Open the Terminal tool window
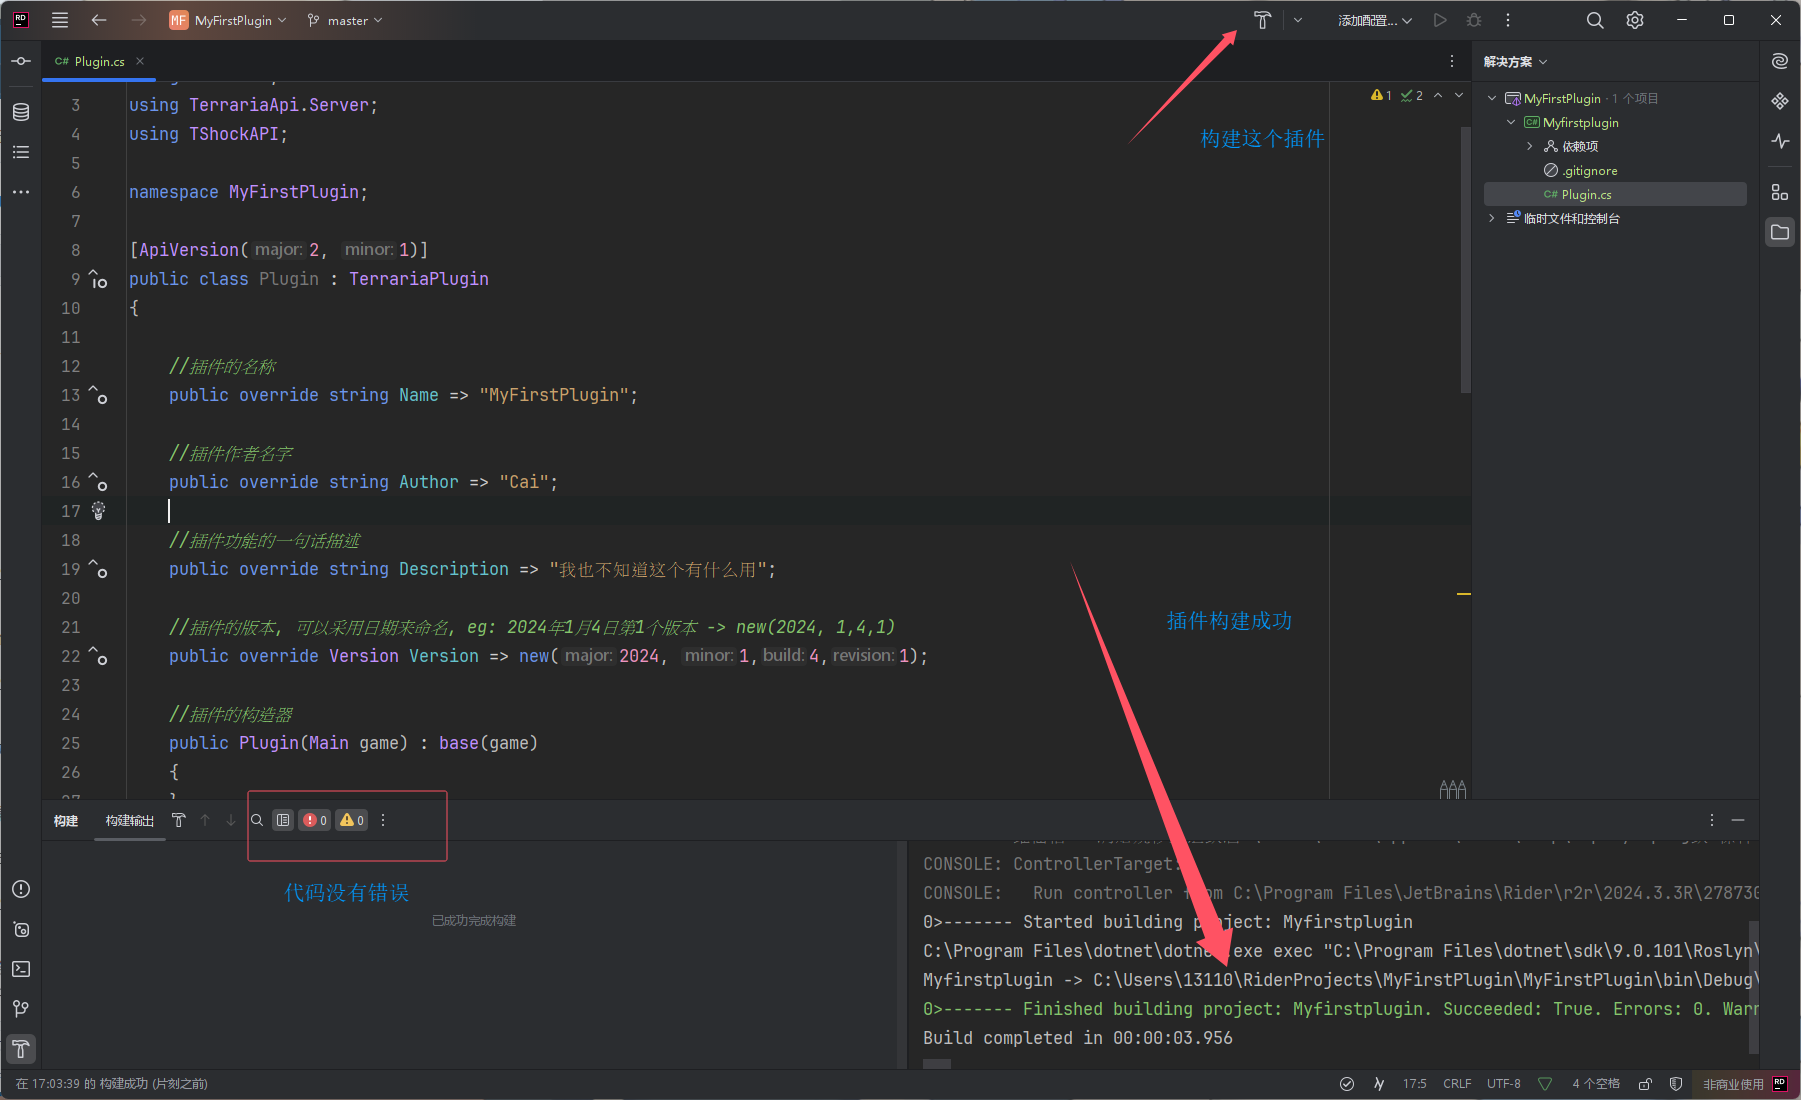1801x1100 pixels. tap(21, 969)
